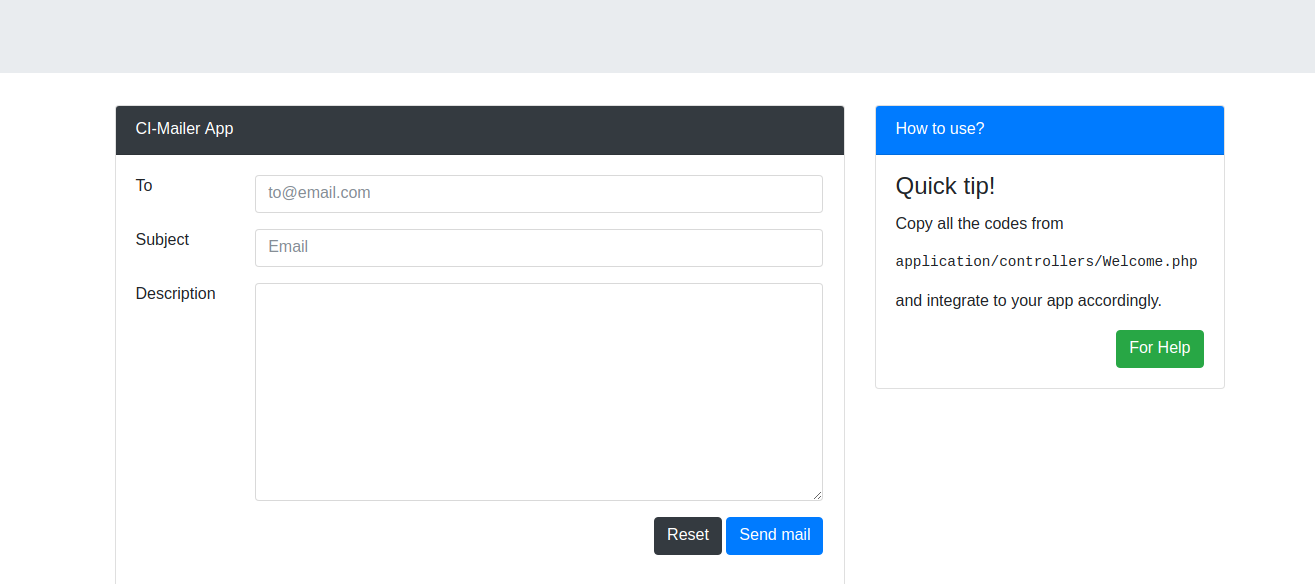Viewport: 1315px width, 584px height.
Task: Click inside the Description text area
Action: point(539,392)
